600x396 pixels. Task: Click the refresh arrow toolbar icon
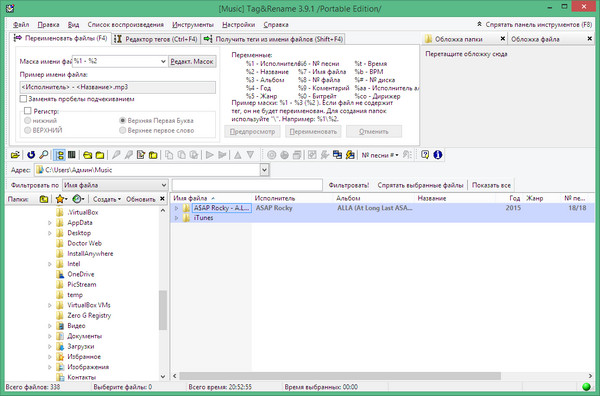(x=31, y=155)
